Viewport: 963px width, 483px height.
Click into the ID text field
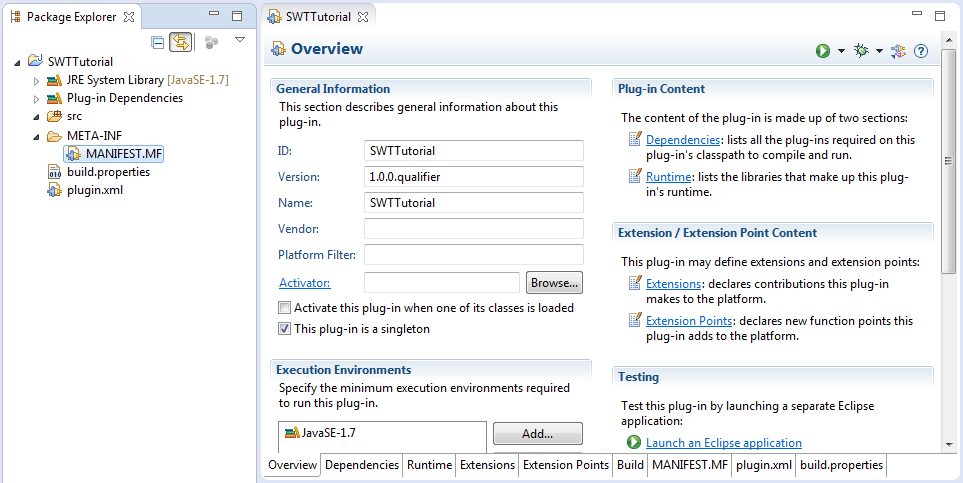474,151
